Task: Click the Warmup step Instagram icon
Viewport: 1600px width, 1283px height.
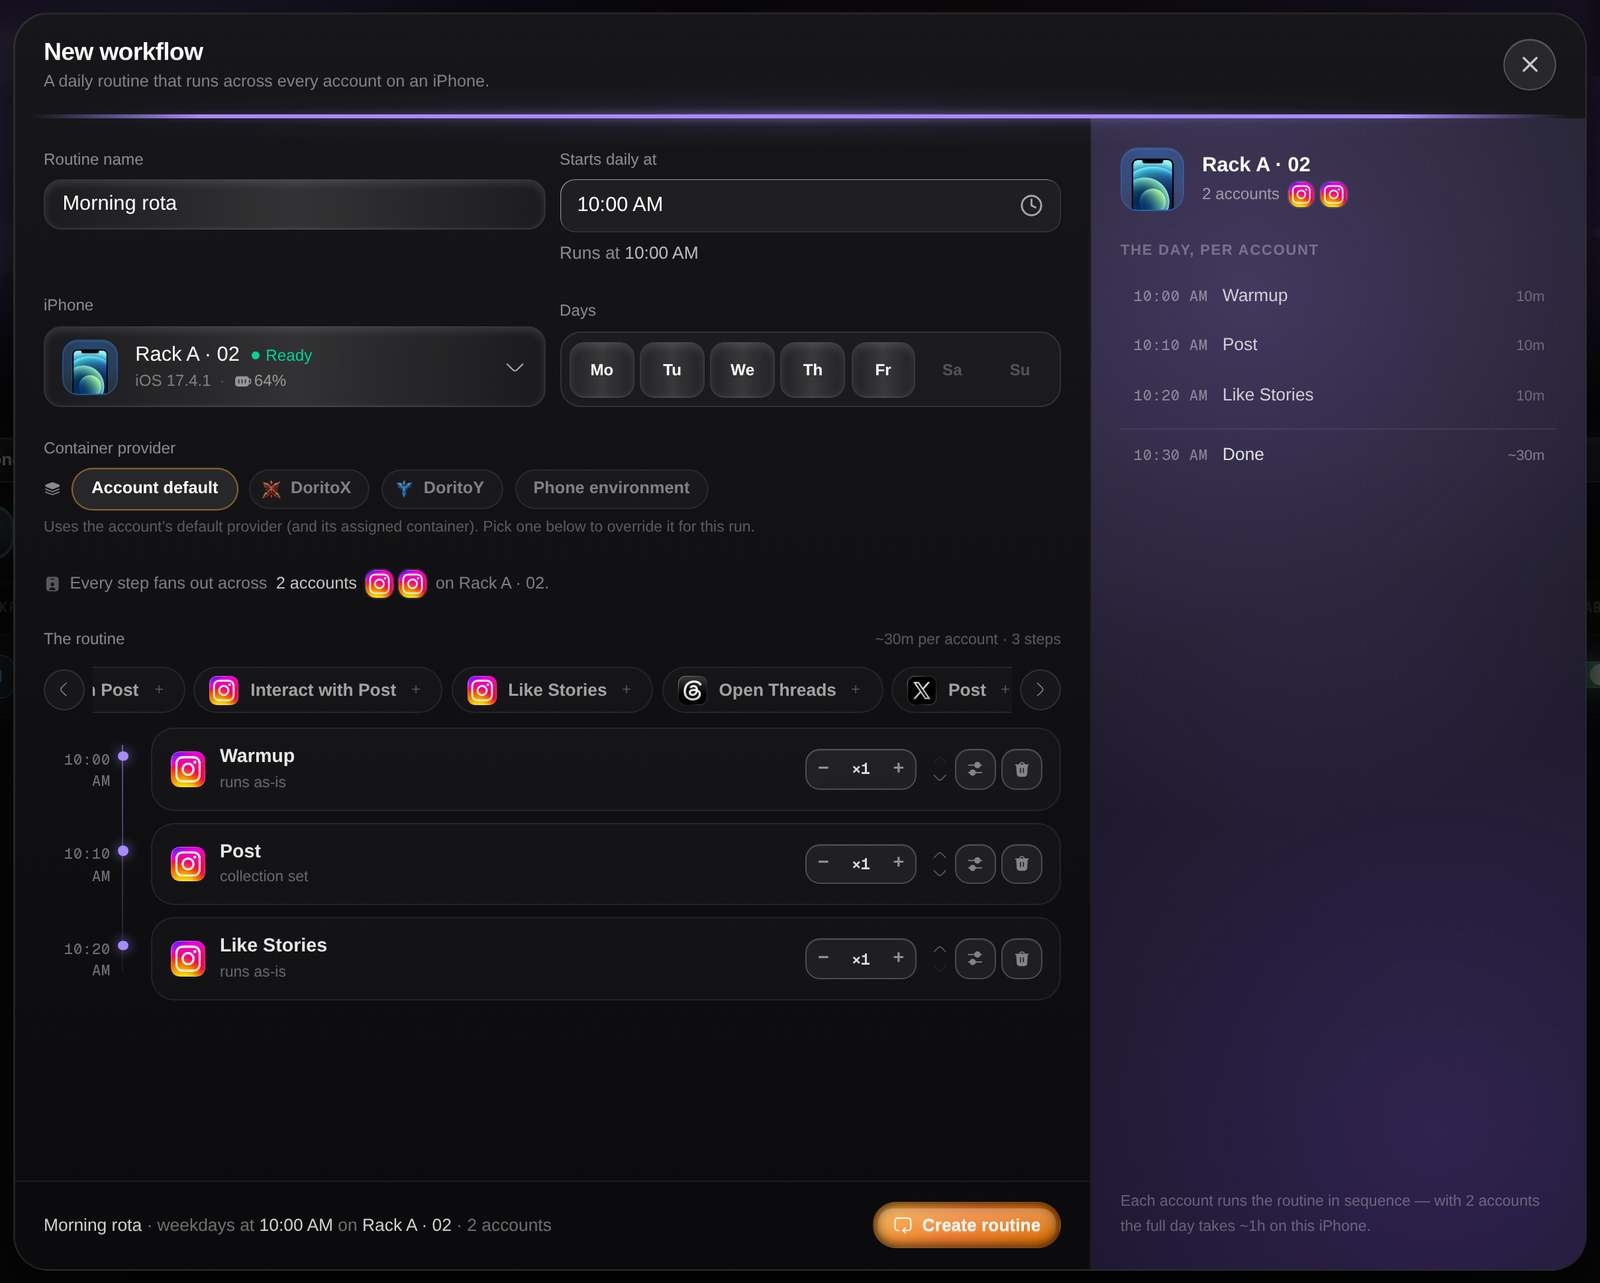Action: coord(188,769)
